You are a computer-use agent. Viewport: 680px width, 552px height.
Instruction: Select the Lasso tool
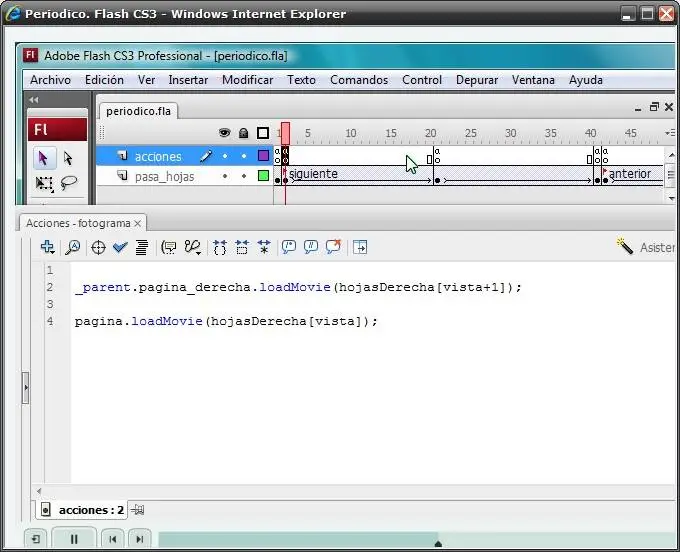point(69,183)
